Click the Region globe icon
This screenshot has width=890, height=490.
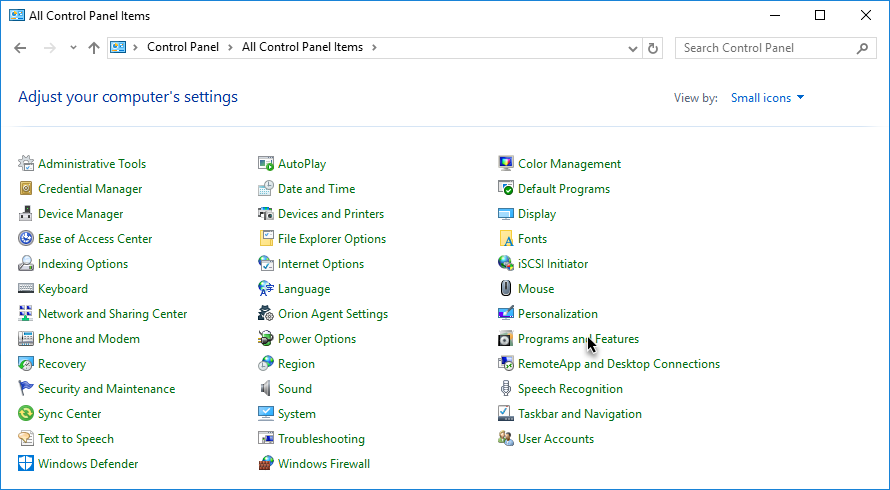pos(266,363)
